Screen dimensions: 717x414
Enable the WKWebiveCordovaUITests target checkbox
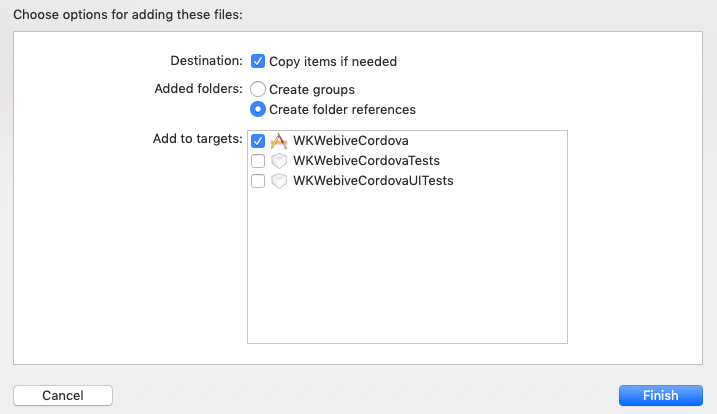258,181
